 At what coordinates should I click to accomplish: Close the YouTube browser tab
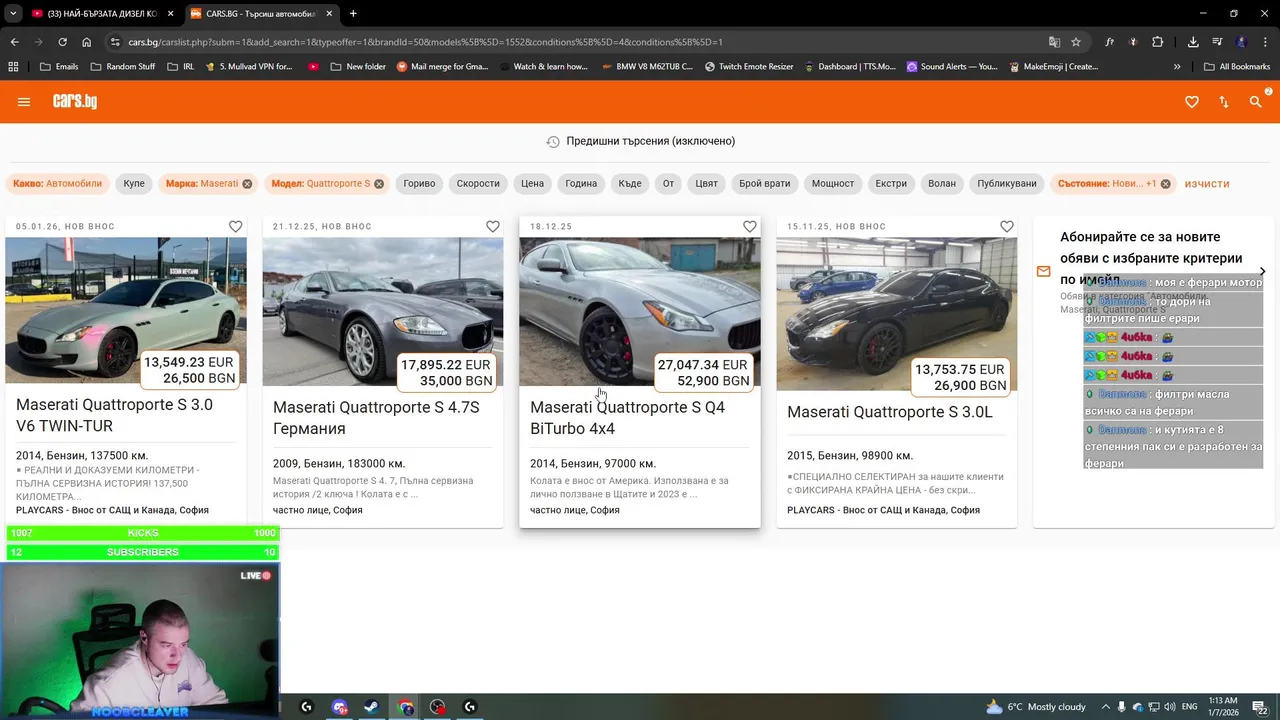170,14
